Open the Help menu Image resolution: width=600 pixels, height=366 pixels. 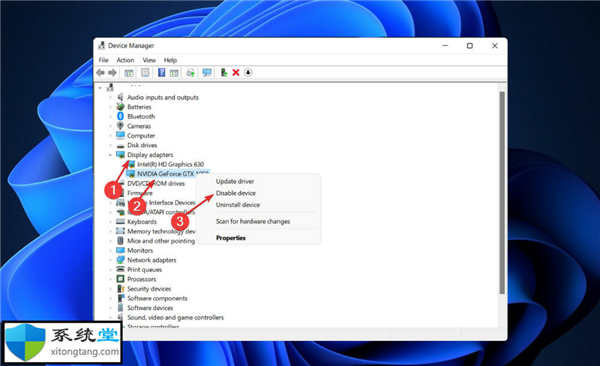pyautogui.click(x=170, y=60)
